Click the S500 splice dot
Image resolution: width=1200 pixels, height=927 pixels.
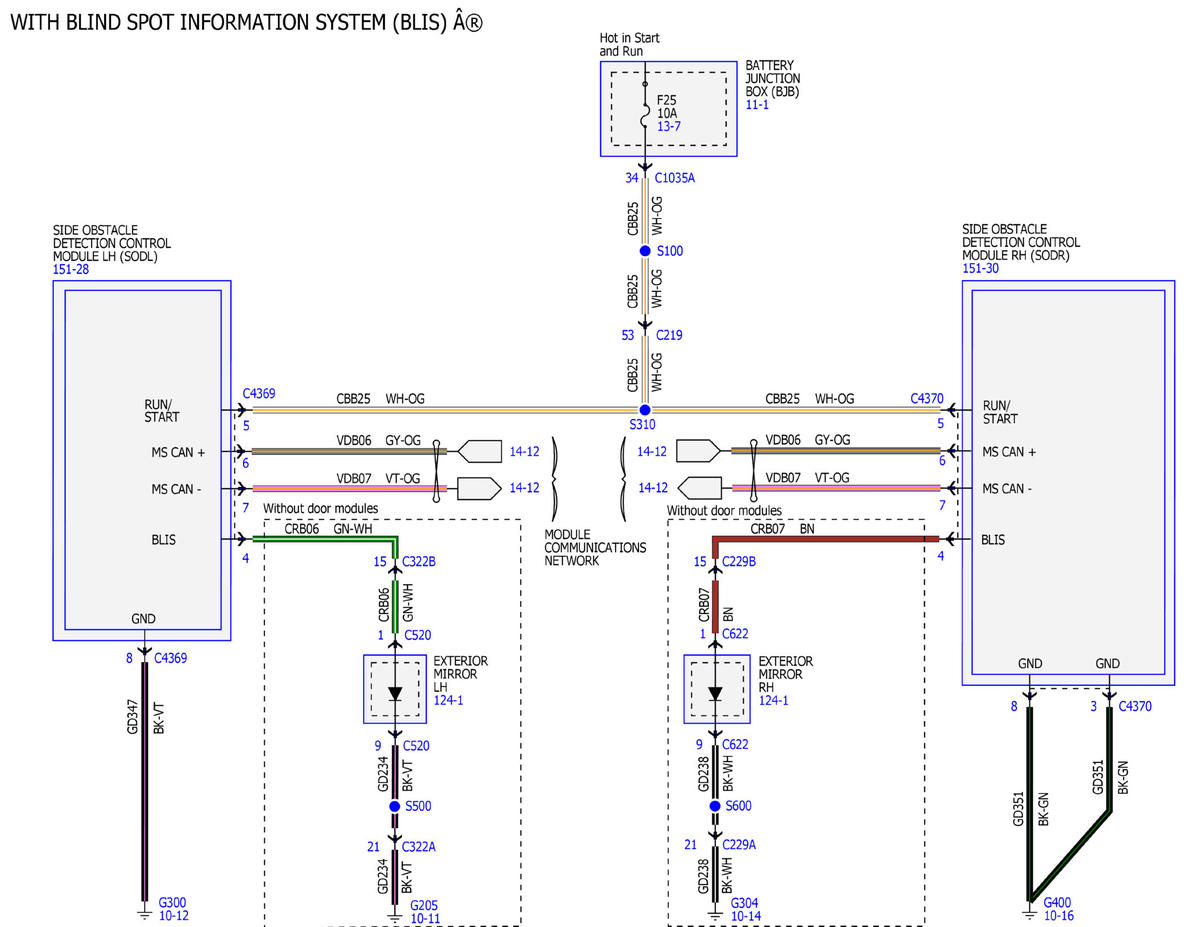click(x=395, y=806)
